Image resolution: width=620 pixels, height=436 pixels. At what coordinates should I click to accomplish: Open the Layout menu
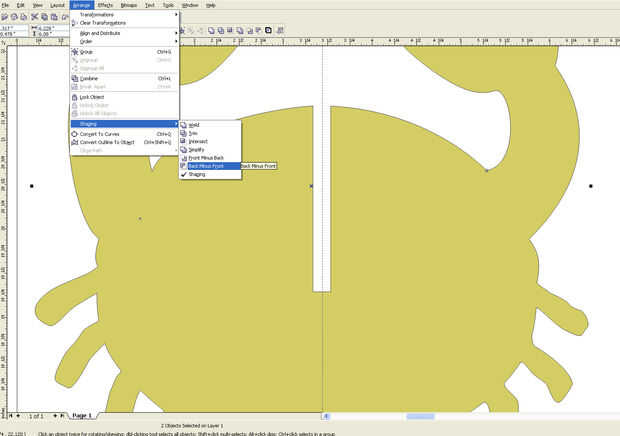pos(57,5)
